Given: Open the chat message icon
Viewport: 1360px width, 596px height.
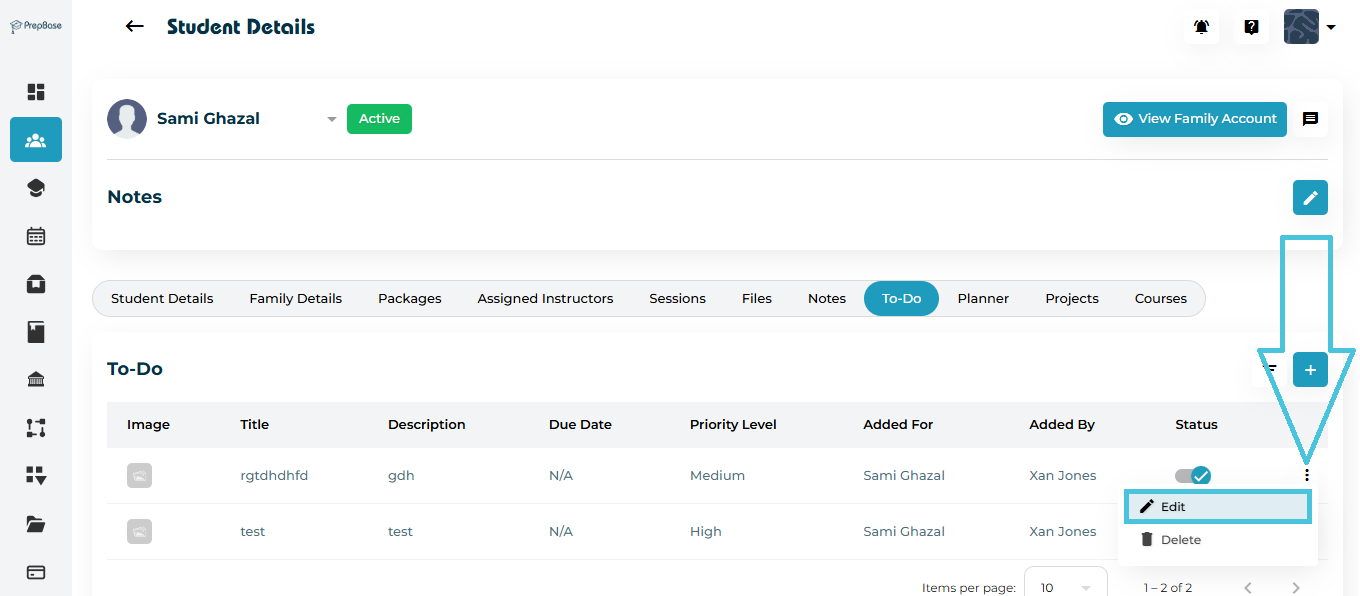Looking at the screenshot, I should 1310,119.
